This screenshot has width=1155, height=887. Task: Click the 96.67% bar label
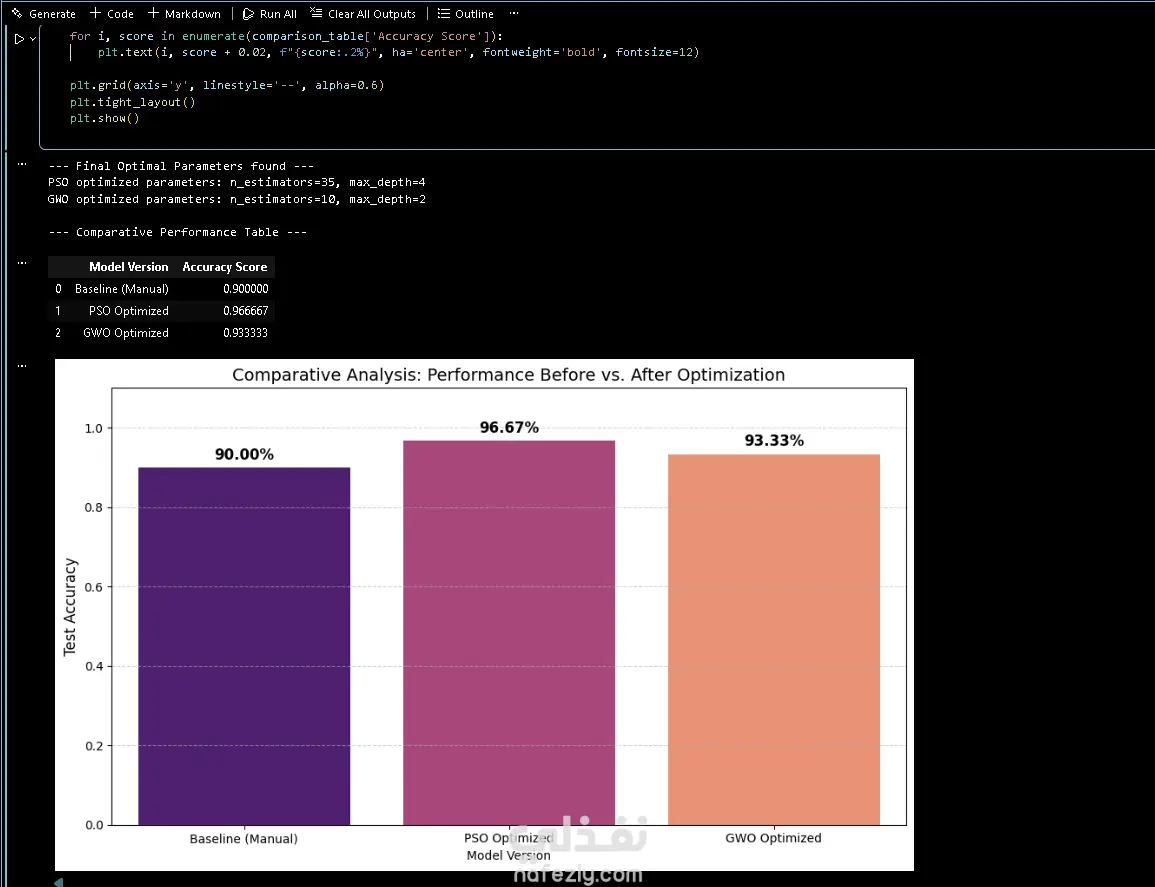click(x=509, y=427)
